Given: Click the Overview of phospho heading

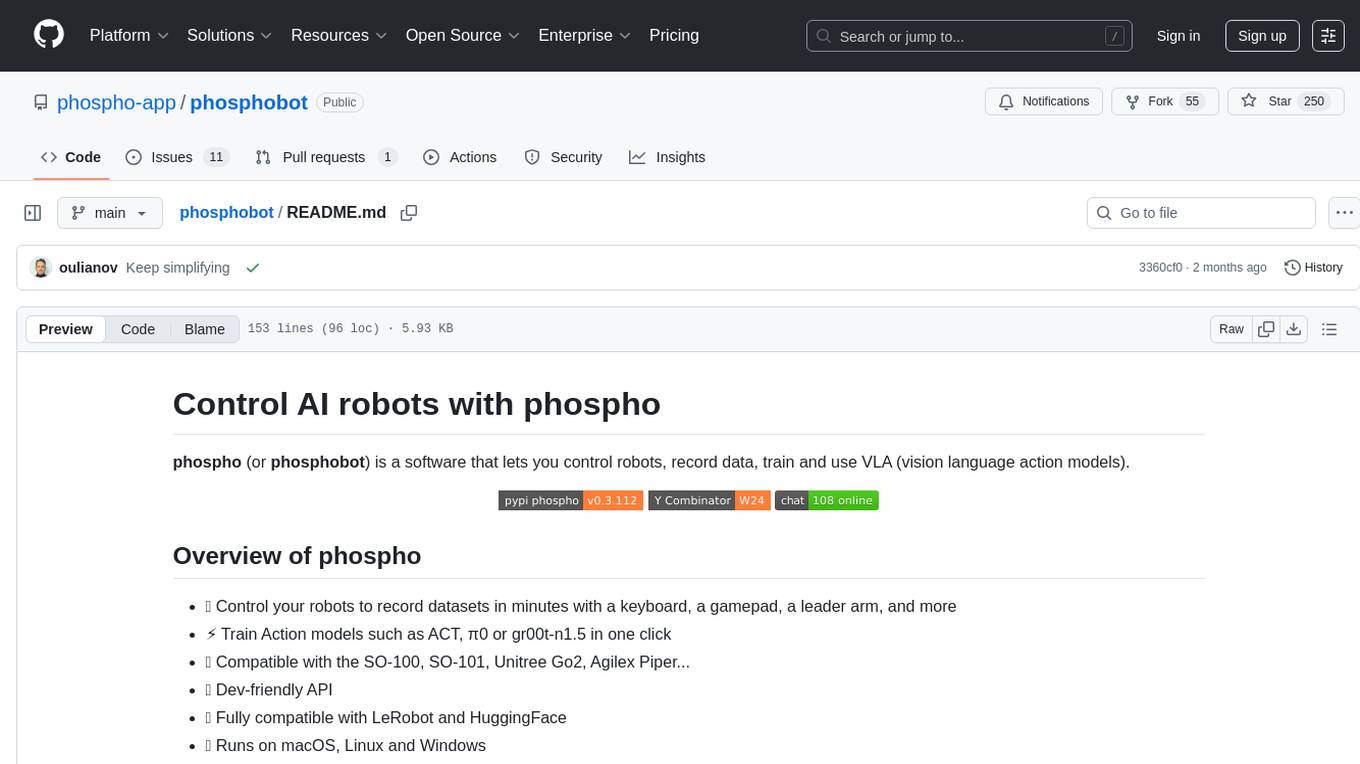Looking at the screenshot, I should coord(297,555).
